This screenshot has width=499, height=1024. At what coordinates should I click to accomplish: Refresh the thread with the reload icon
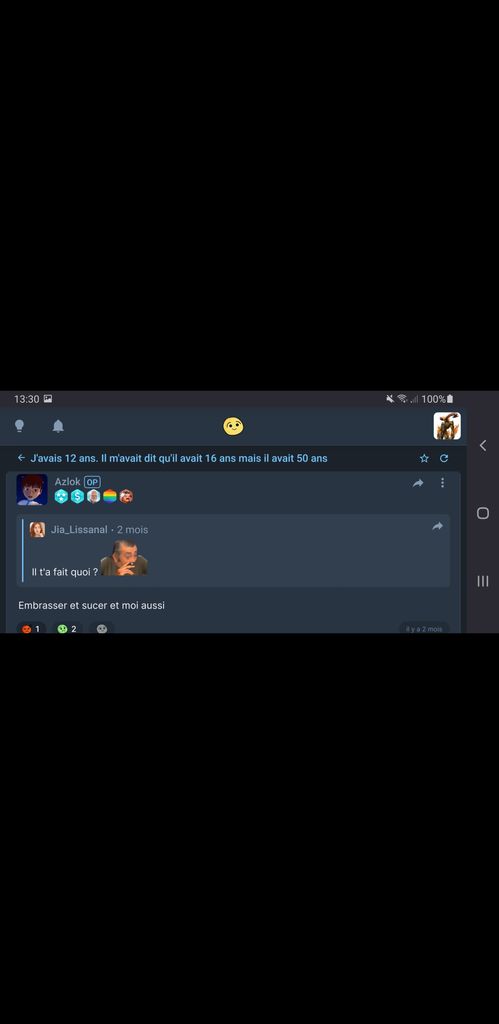click(x=444, y=458)
